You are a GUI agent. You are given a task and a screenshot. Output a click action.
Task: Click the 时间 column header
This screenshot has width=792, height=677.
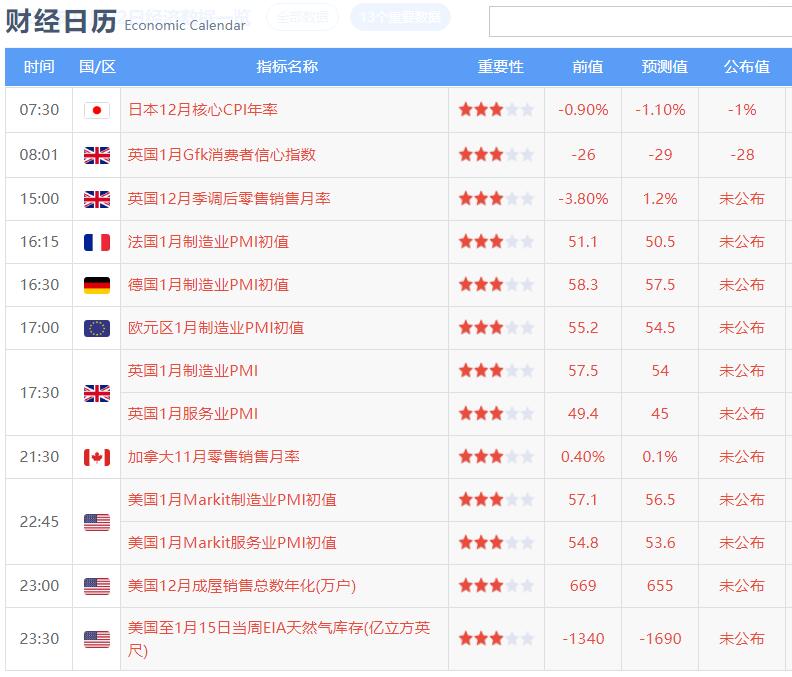[39, 67]
